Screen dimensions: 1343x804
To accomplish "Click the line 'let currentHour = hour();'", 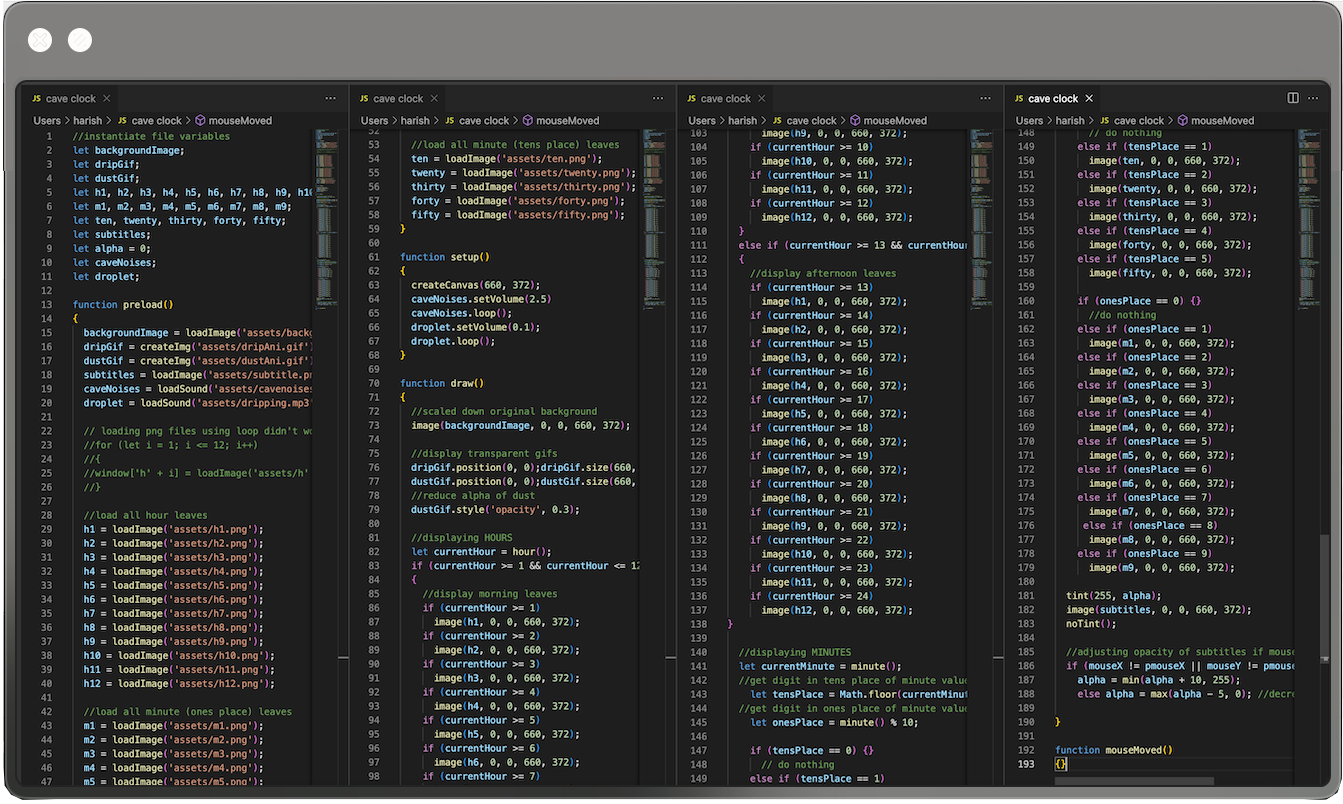I will (481, 551).
